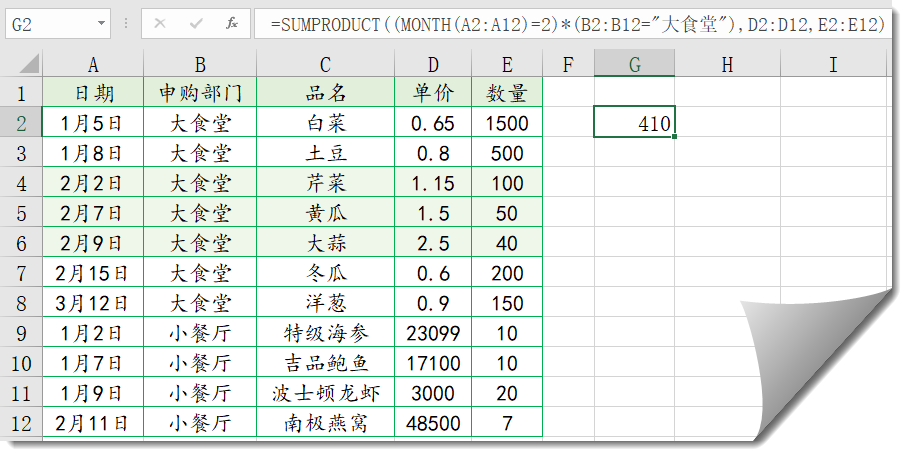Click the 大食堂 cell in row 8

click(x=200, y=303)
